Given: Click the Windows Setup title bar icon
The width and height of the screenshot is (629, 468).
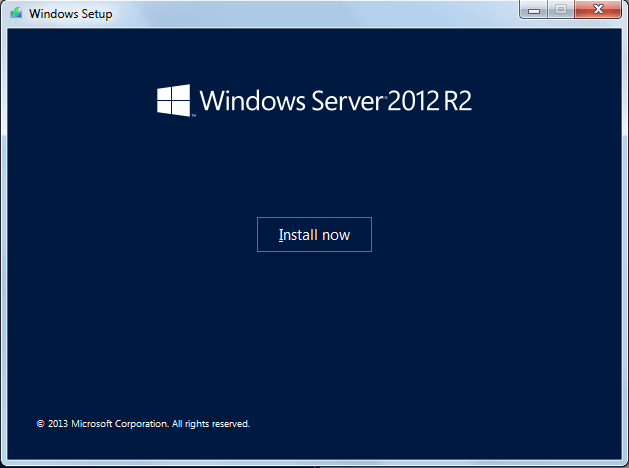Looking at the screenshot, I should pos(16,14).
